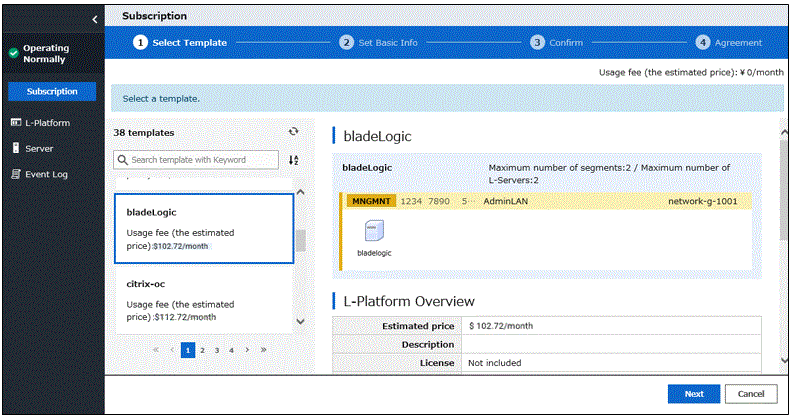Select step 2 Set Basic Info
This screenshot has height=417, width=794.
(378, 43)
